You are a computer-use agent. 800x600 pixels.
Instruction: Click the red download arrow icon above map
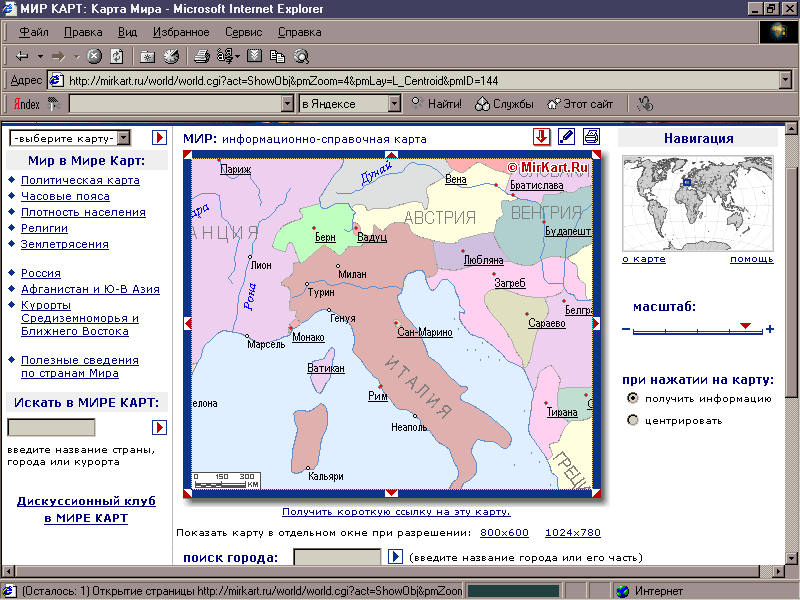pyautogui.click(x=541, y=137)
